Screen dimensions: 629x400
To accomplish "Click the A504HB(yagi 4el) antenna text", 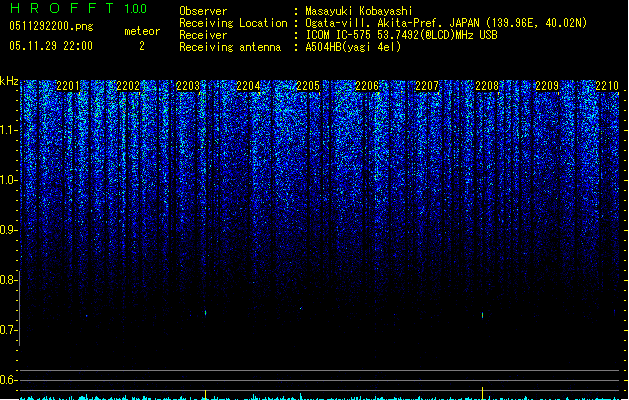I will pos(353,47).
